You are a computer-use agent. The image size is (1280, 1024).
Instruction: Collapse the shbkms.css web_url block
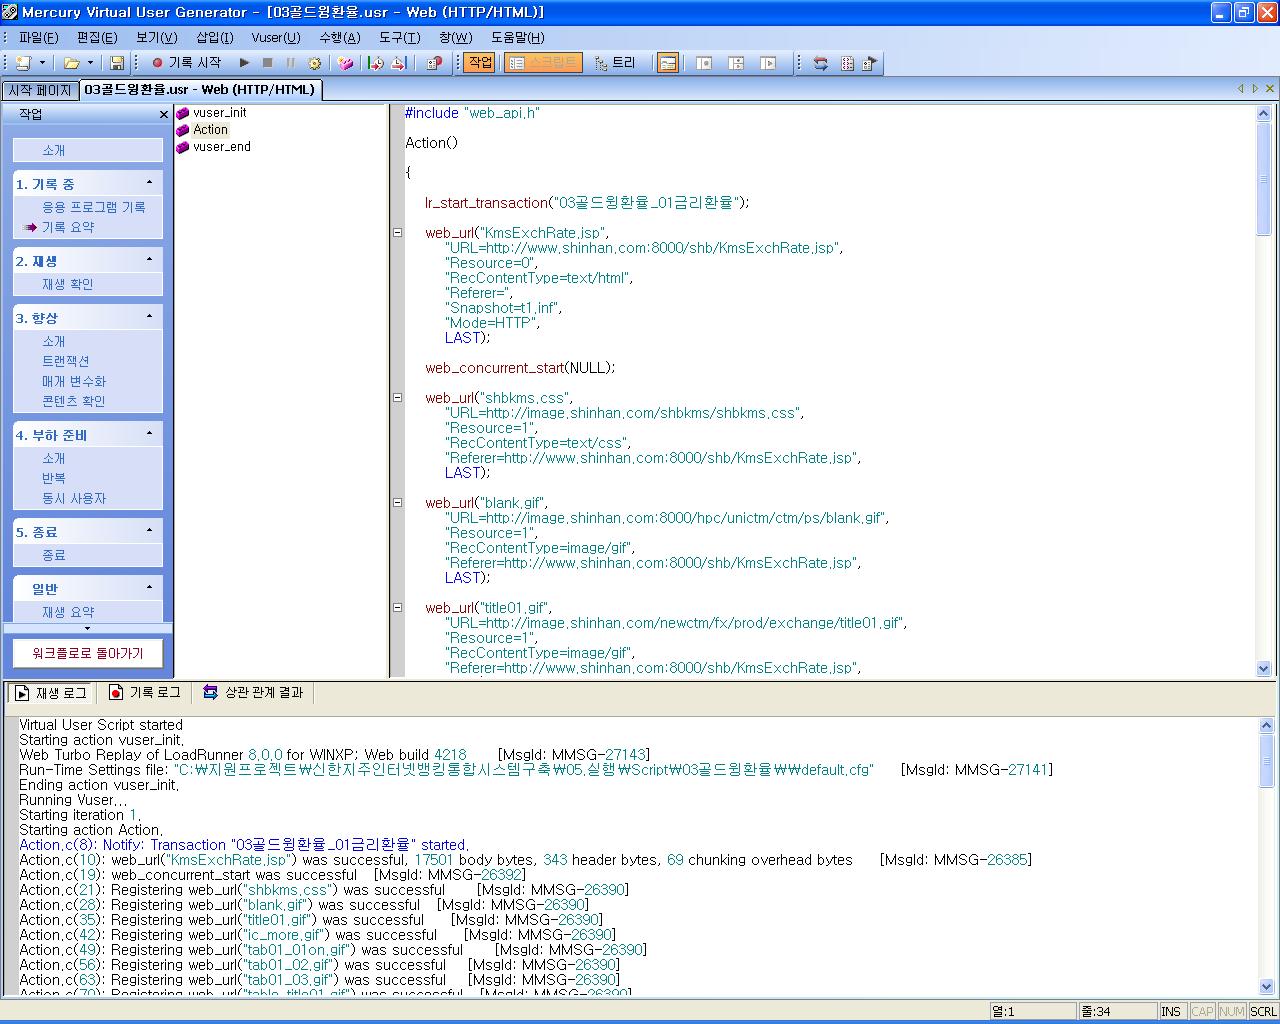coord(397,398)
